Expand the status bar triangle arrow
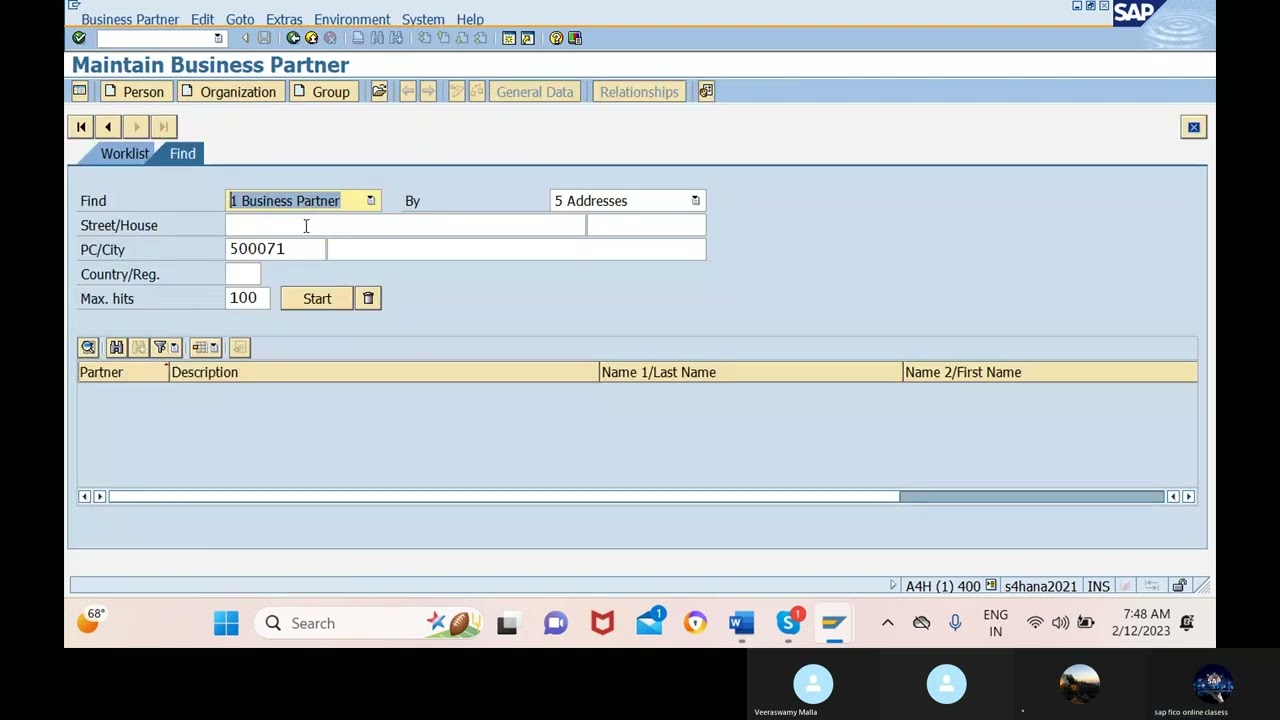The height and width of the screenshot is (720, 1280). point(893,586)
